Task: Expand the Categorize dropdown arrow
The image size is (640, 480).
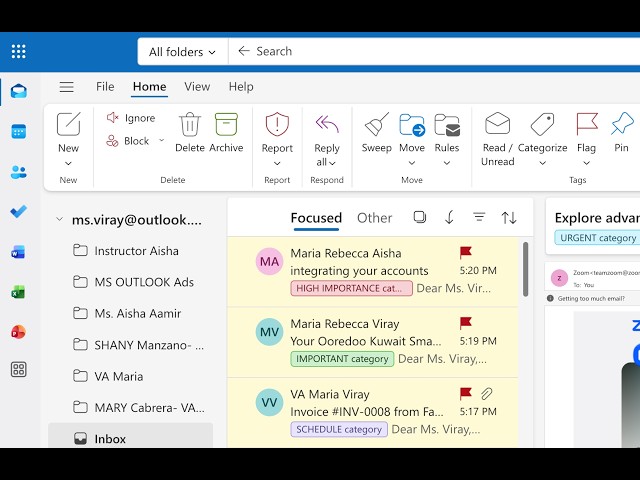Action: [x=542, y=163]
